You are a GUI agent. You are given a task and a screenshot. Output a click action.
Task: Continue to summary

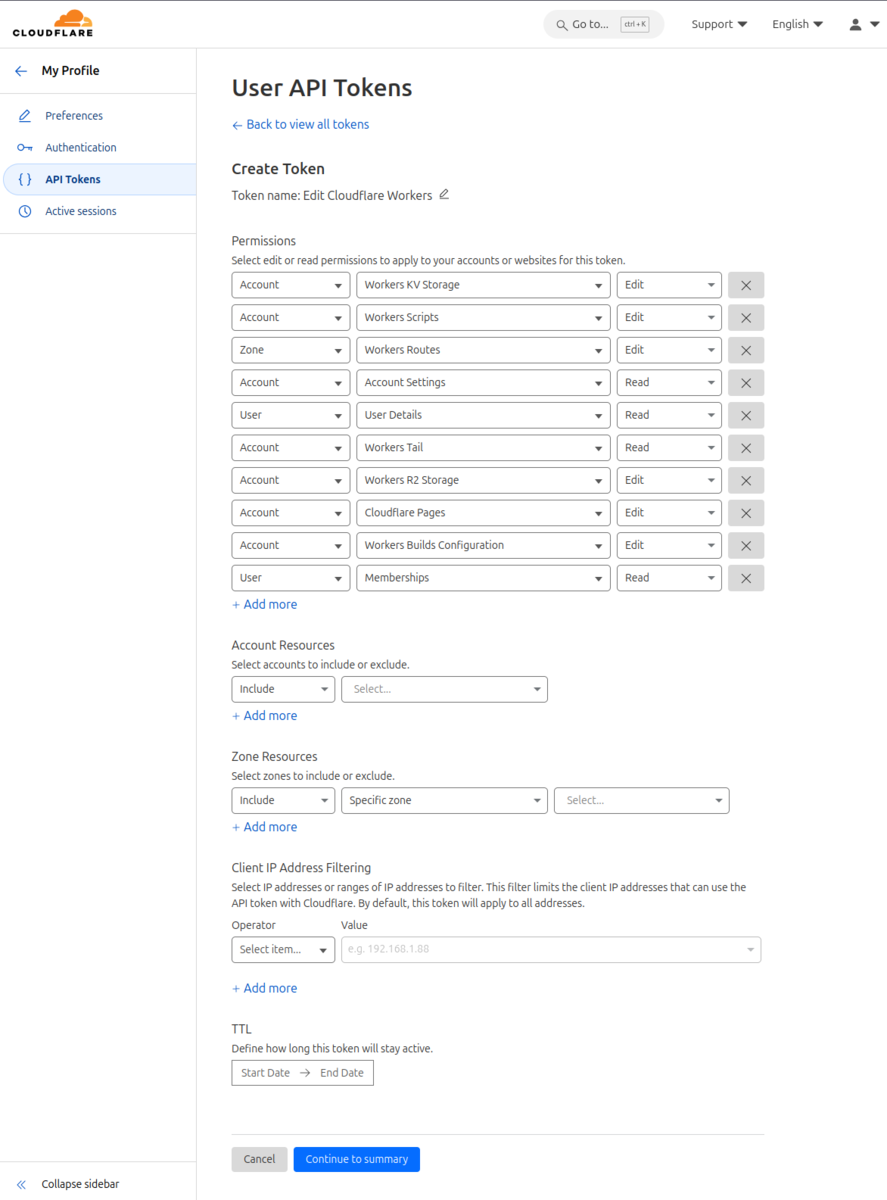357,1159
